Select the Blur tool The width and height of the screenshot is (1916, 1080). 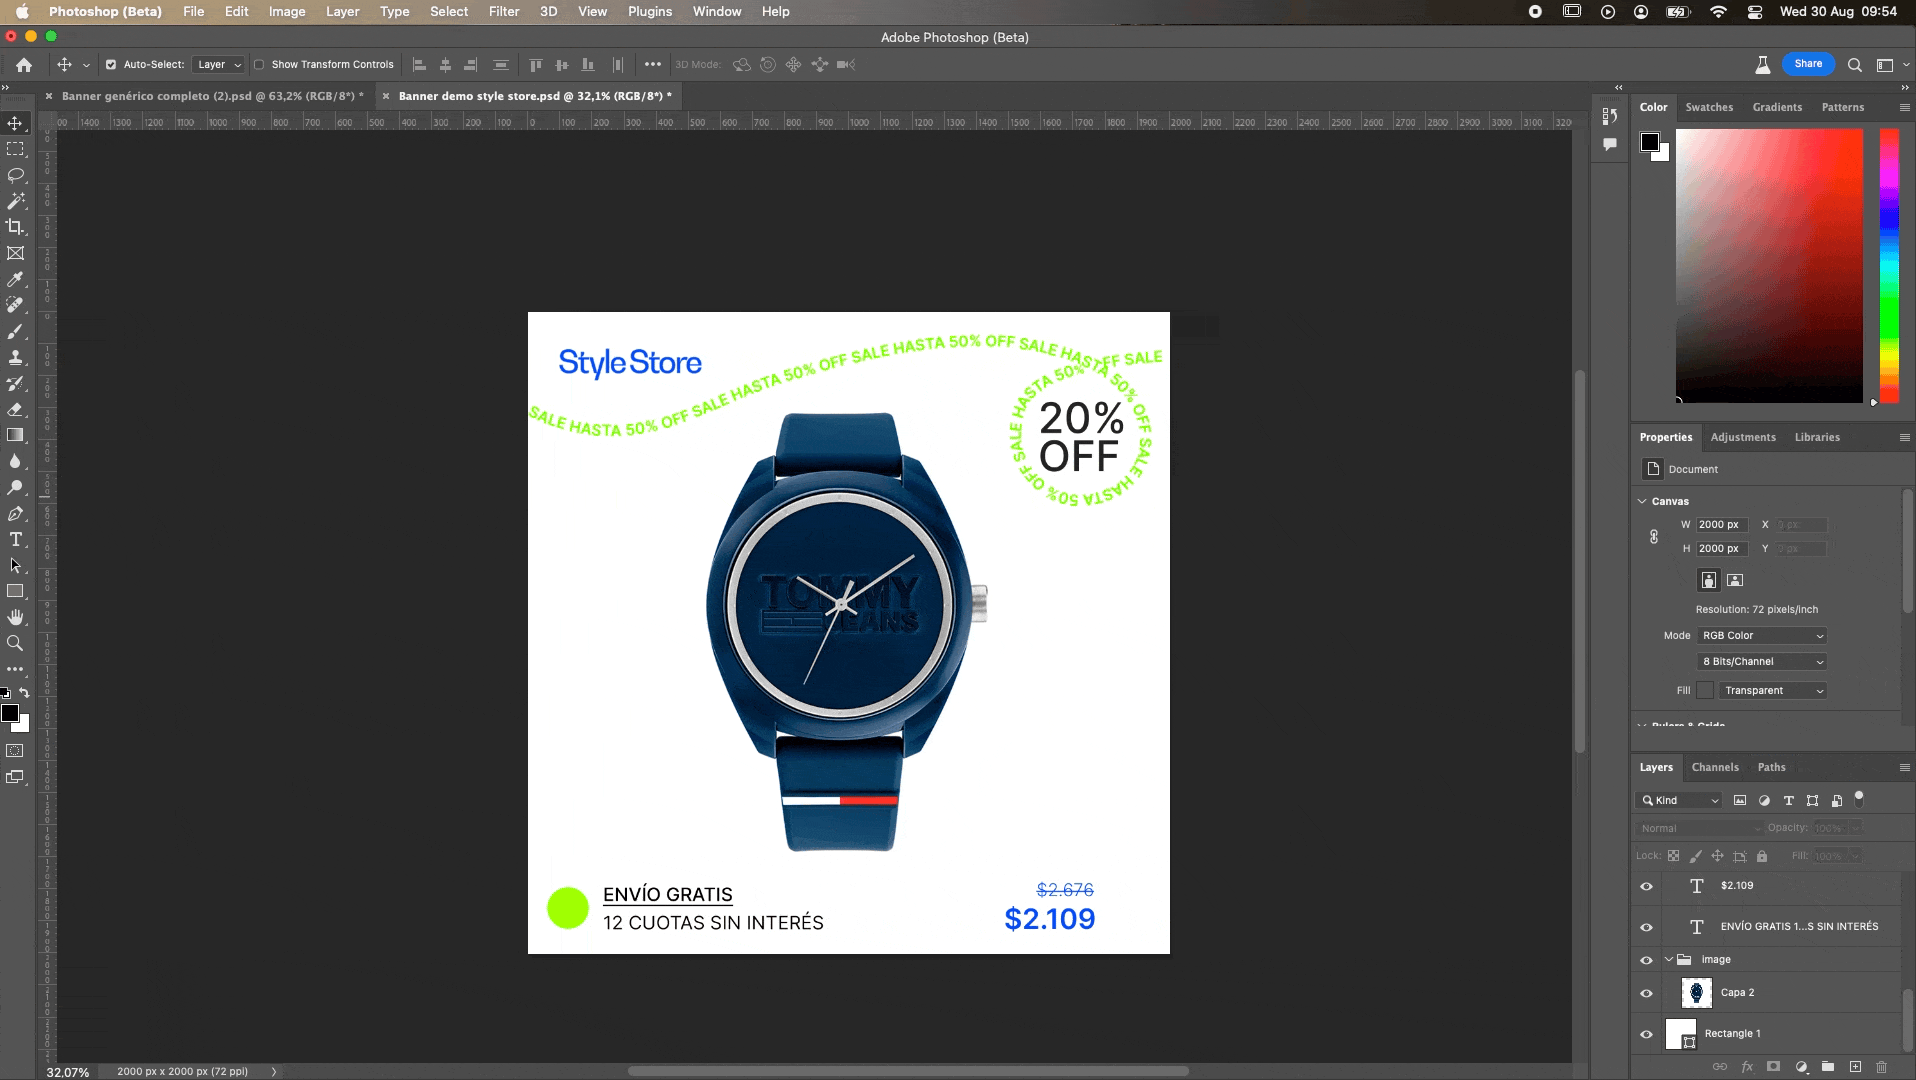15,461
